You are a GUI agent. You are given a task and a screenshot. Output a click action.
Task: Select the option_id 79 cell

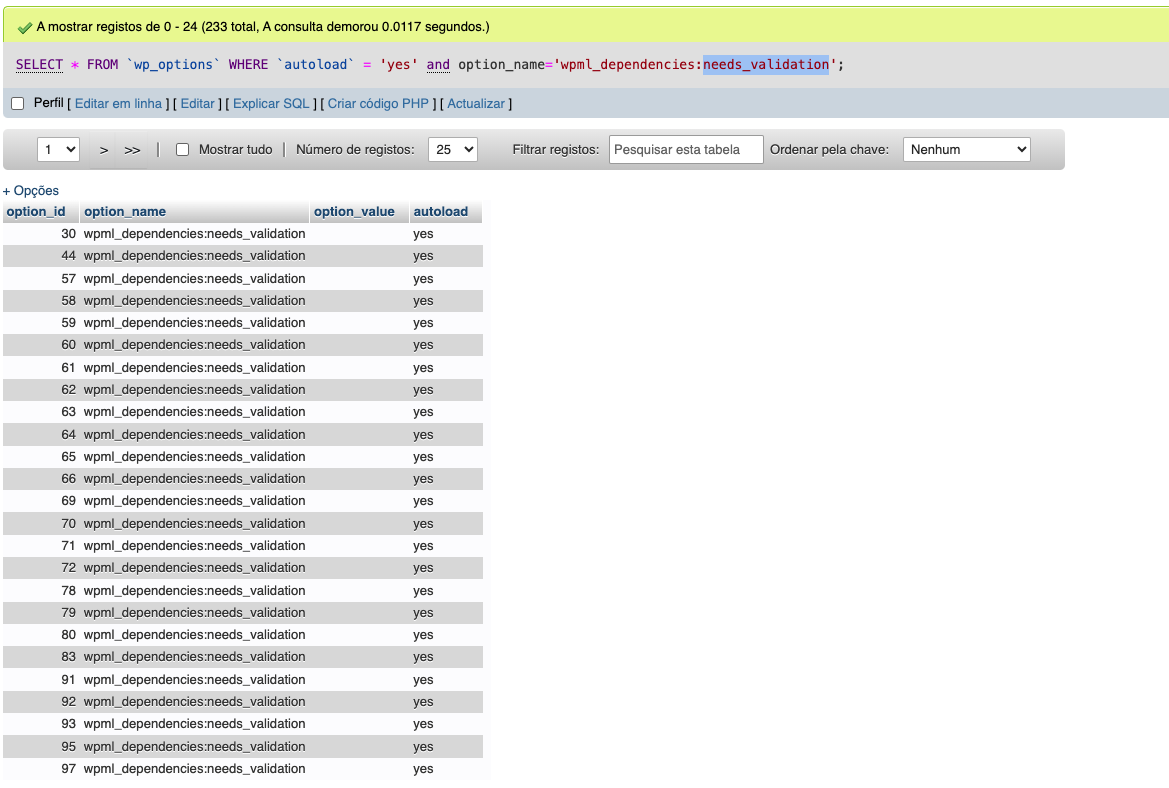coord(41,612)
